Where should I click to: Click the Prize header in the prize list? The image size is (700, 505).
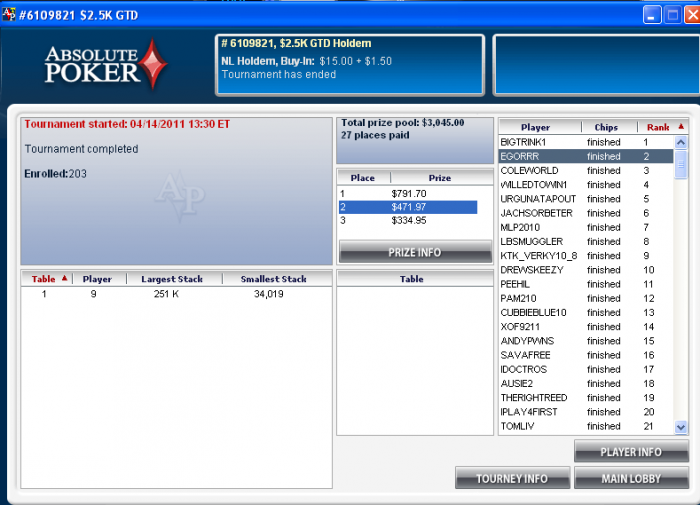tap(441, 178)
